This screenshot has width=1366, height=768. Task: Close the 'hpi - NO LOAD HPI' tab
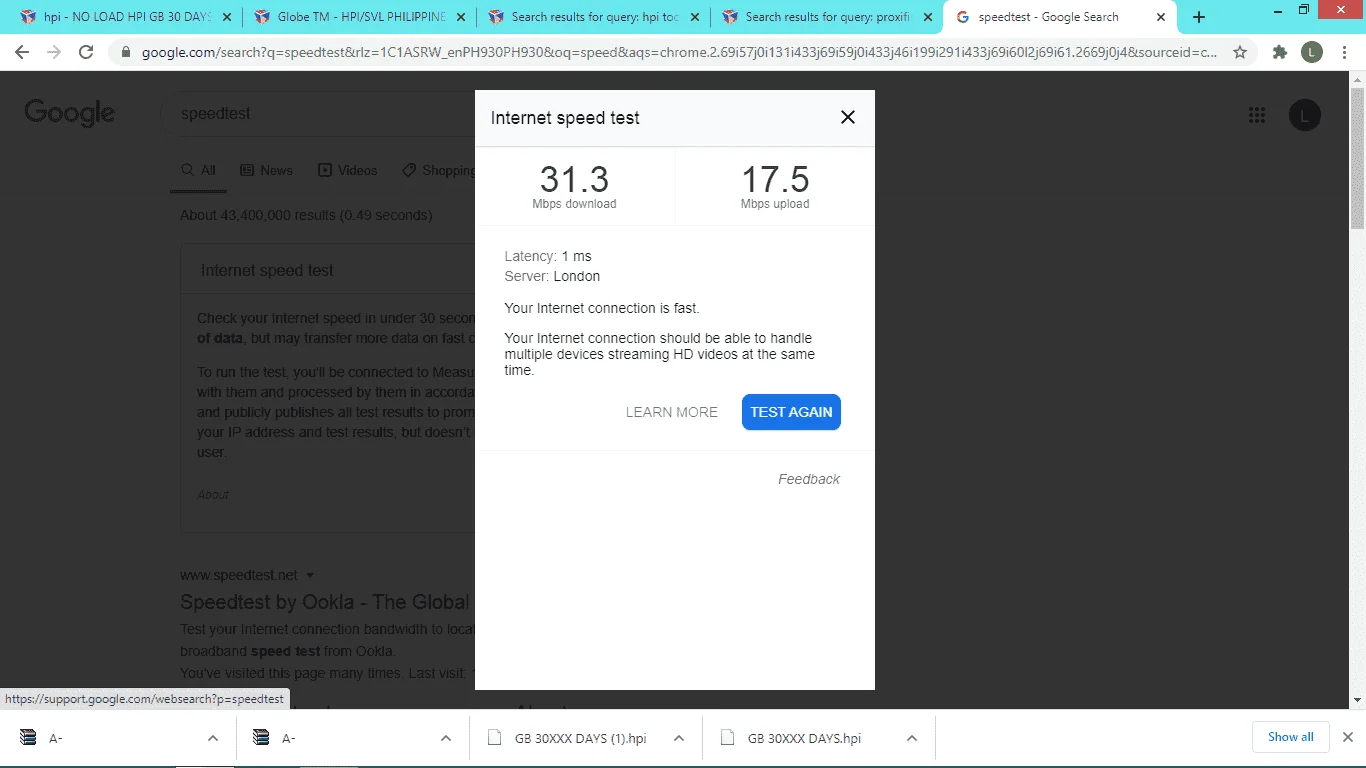[x=227, y=17]
